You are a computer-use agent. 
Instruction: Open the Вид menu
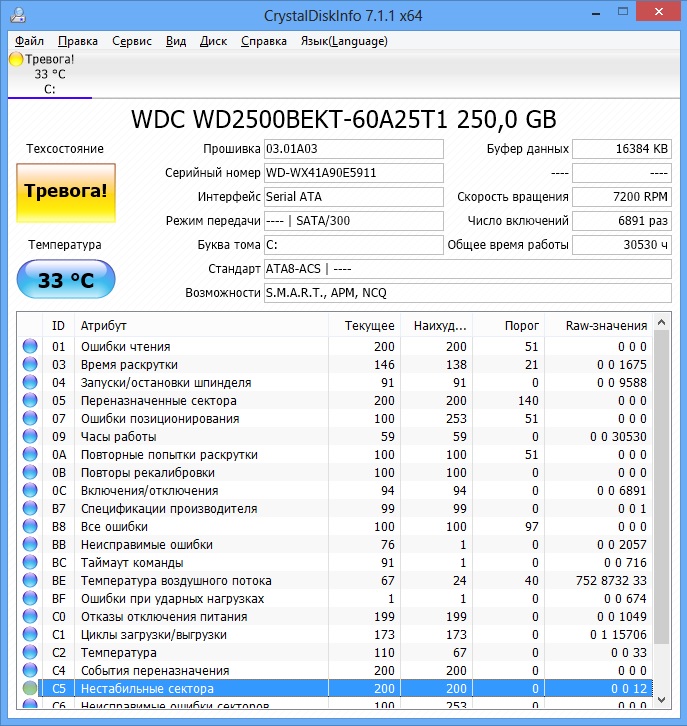176,41
